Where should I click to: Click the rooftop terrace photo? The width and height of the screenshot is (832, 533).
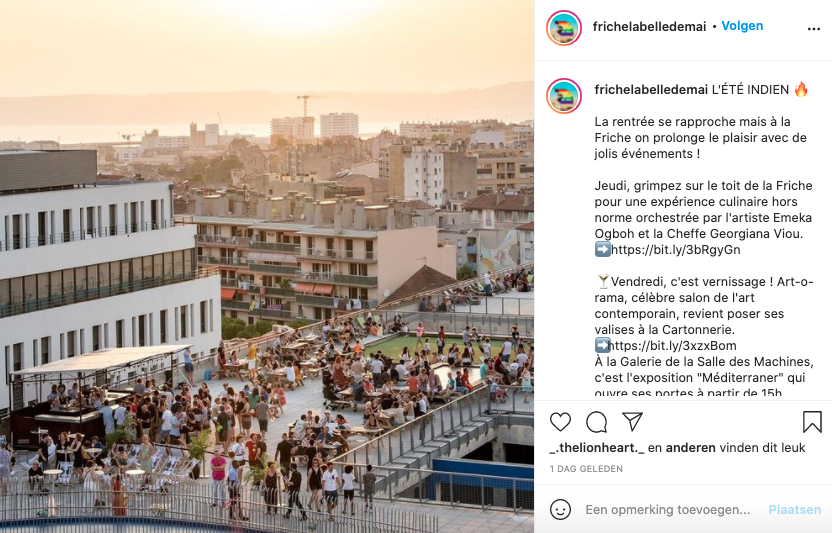[x=267, y=266]
